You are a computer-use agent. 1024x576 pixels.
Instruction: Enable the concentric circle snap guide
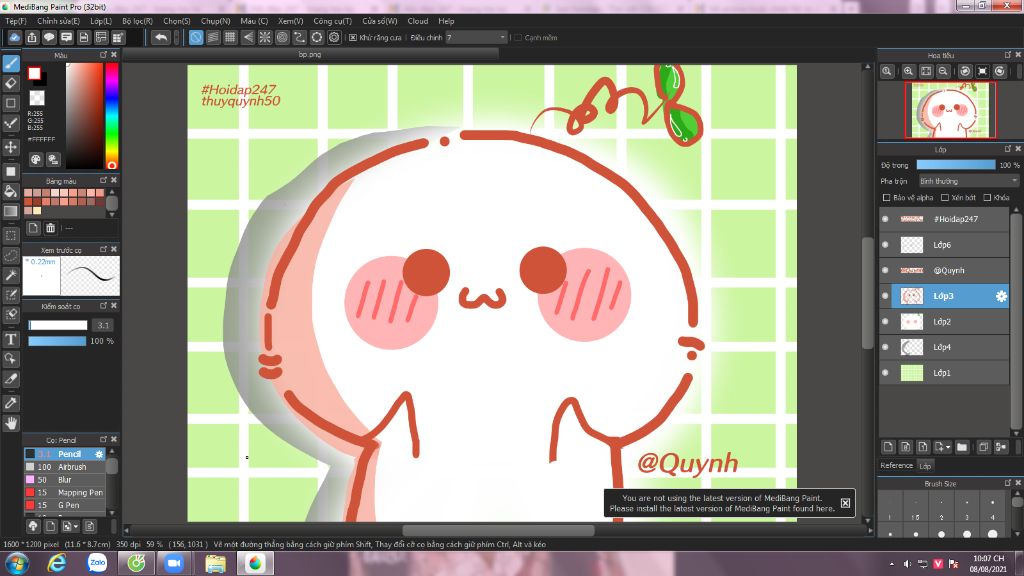click(x=282, y=38)
